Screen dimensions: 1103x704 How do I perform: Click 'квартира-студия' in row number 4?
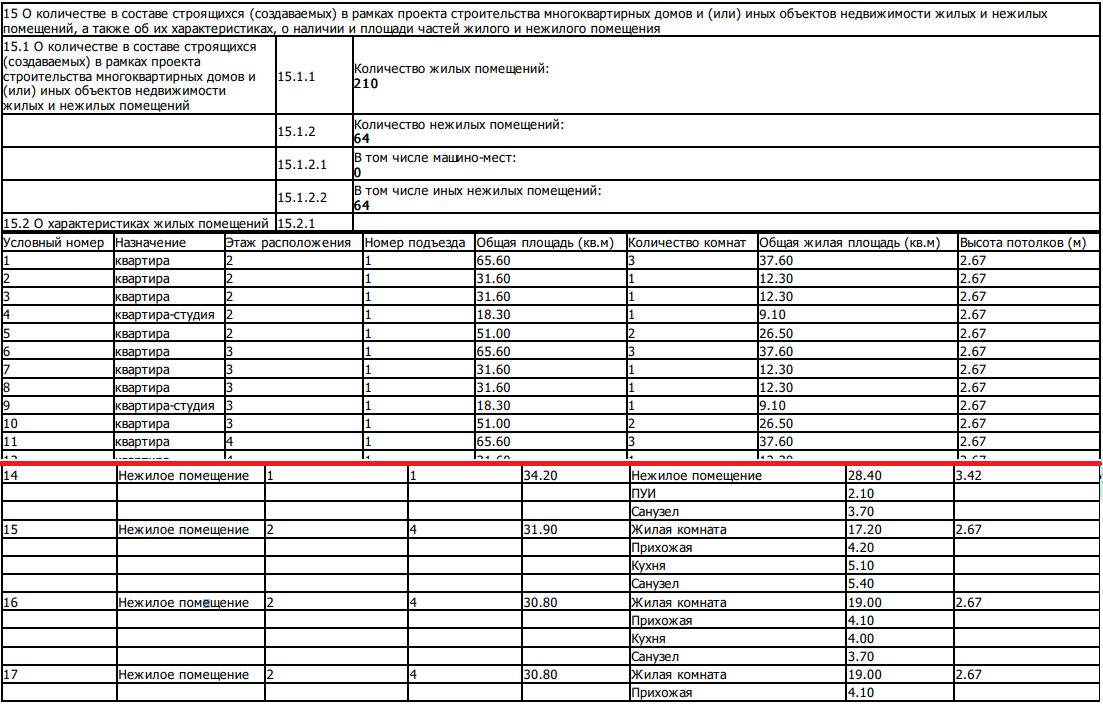(x=165, y=315)
